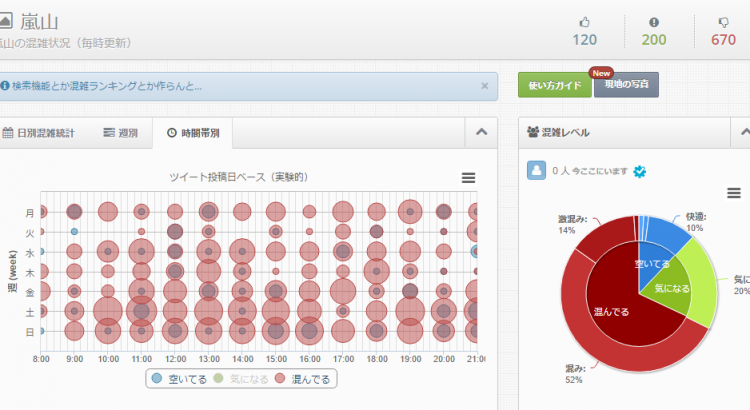
Task: Click the chart title ツイート投稿日ベース（実験的）
Action: (239, 177)
